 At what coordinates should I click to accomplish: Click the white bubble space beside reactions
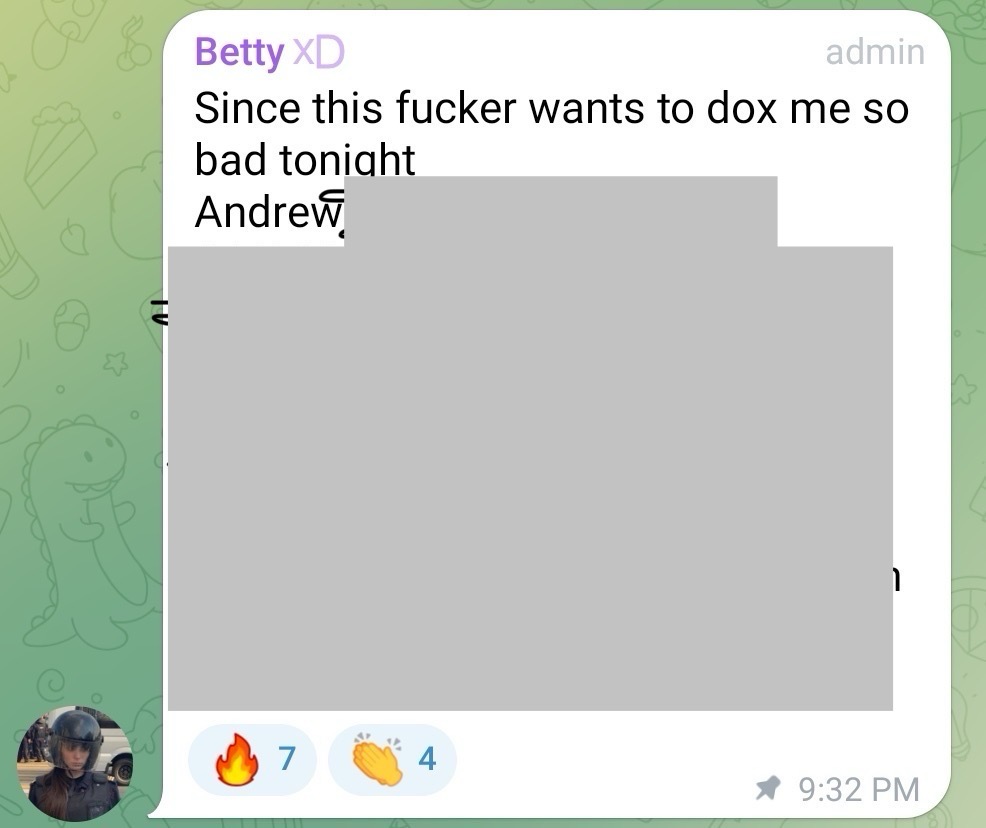(604, 759)
